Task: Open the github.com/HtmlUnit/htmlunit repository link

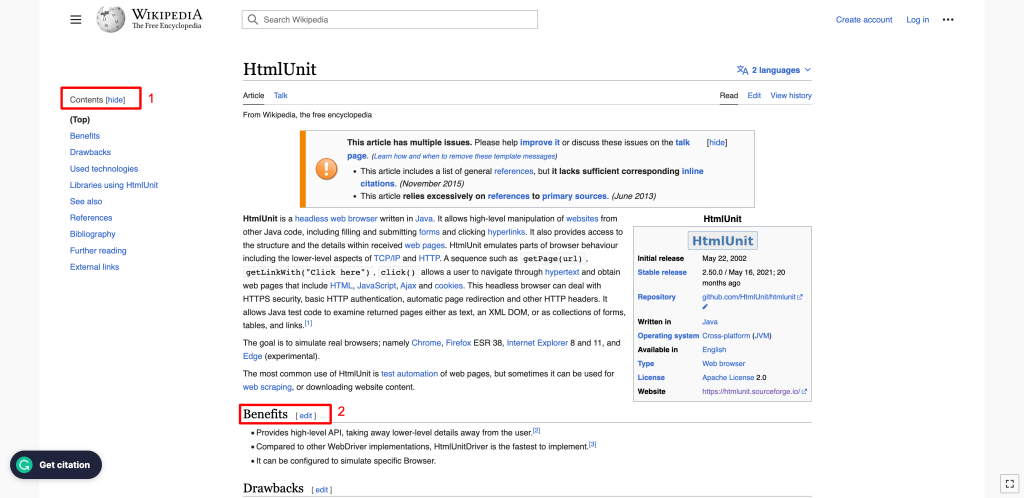Action: [748, 297]
